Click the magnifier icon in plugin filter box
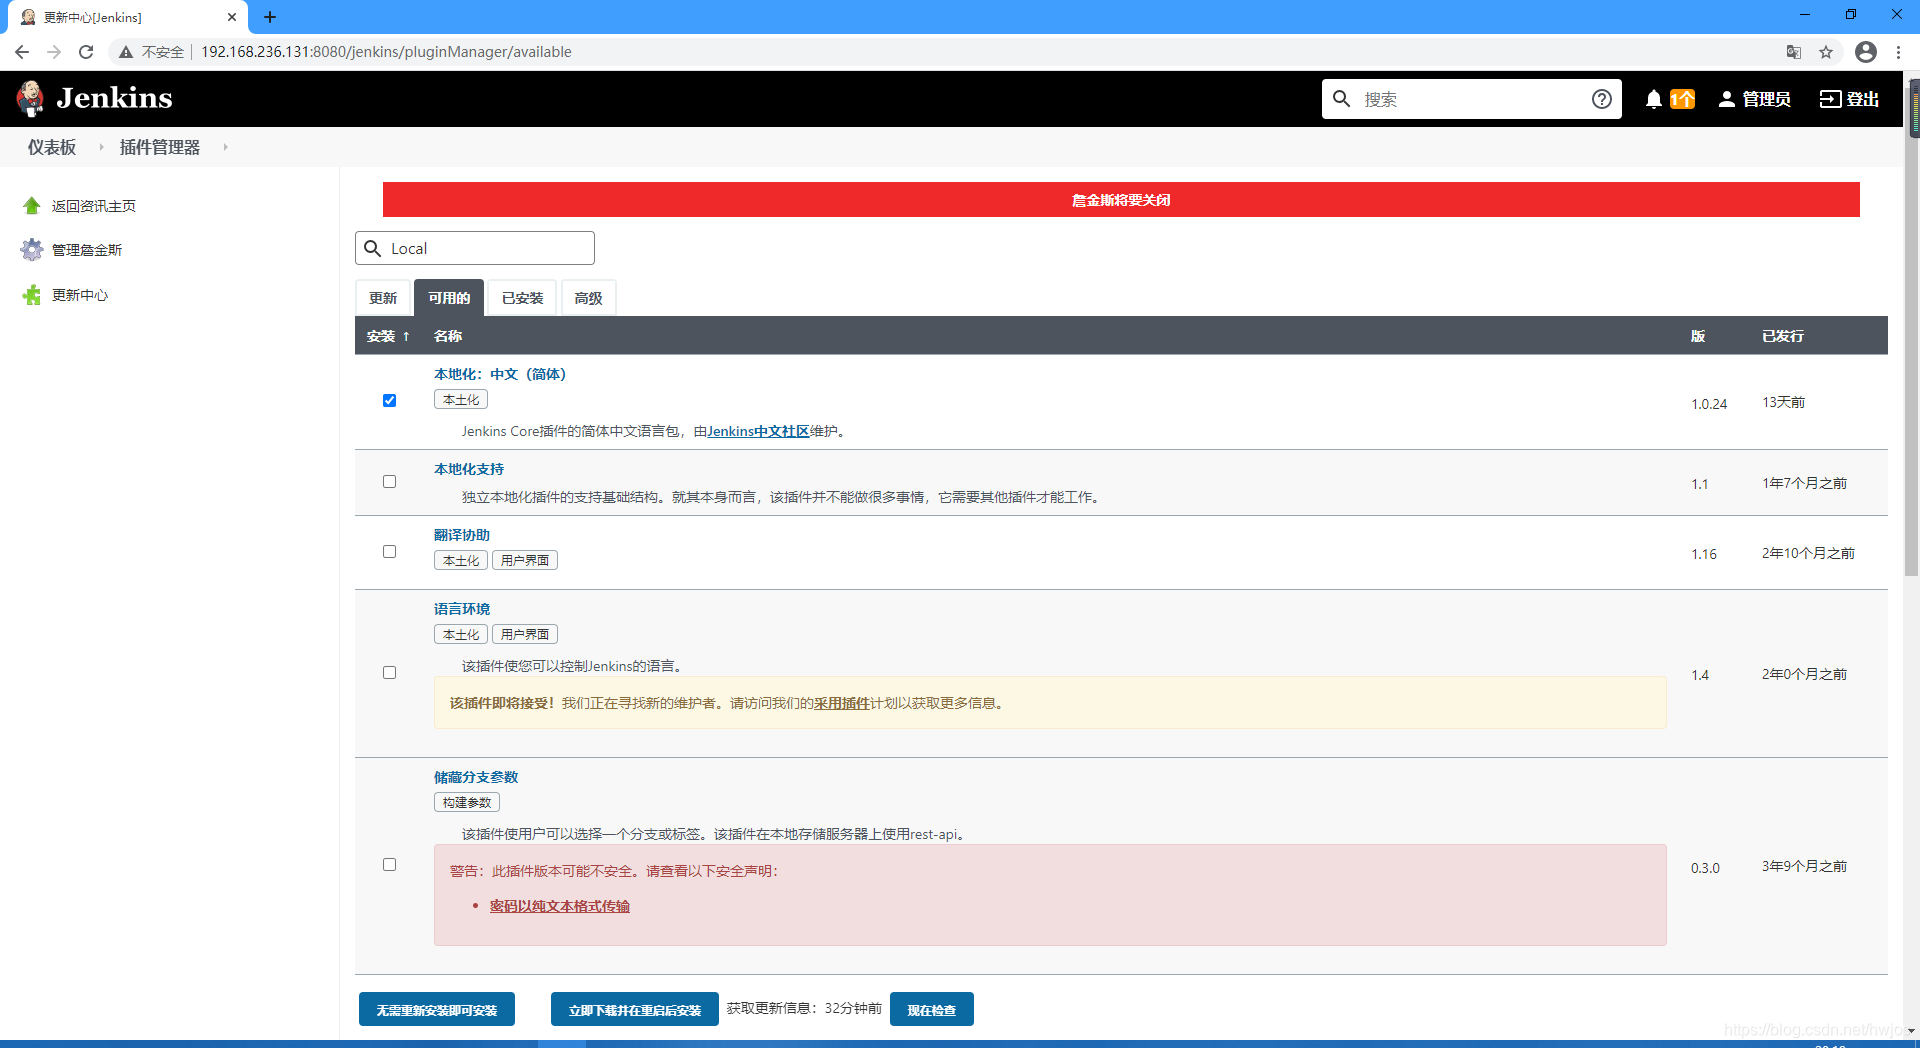The width and height of the screenshot is (1920, 1048). click(373, 248)
